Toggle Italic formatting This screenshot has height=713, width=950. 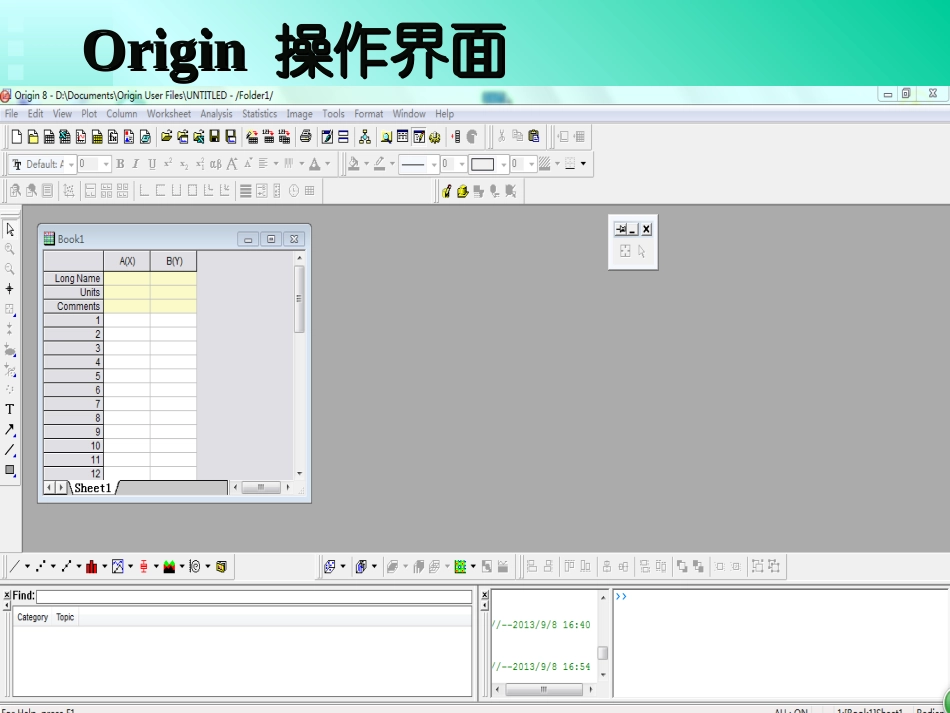pyautogui.click(x=136, y=164)
